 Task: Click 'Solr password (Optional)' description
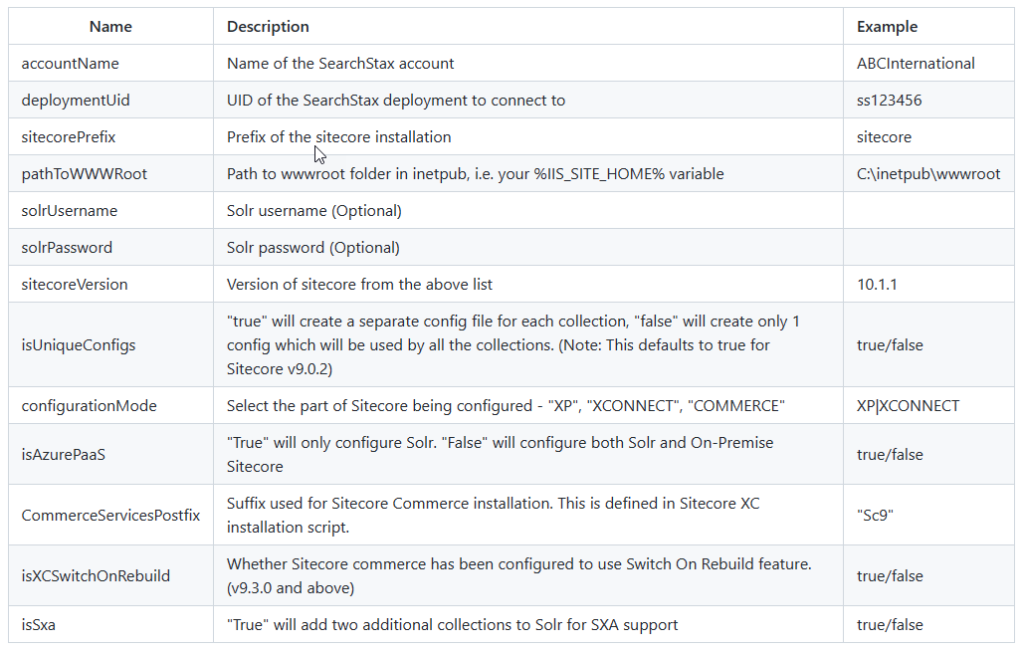point(313,247)
